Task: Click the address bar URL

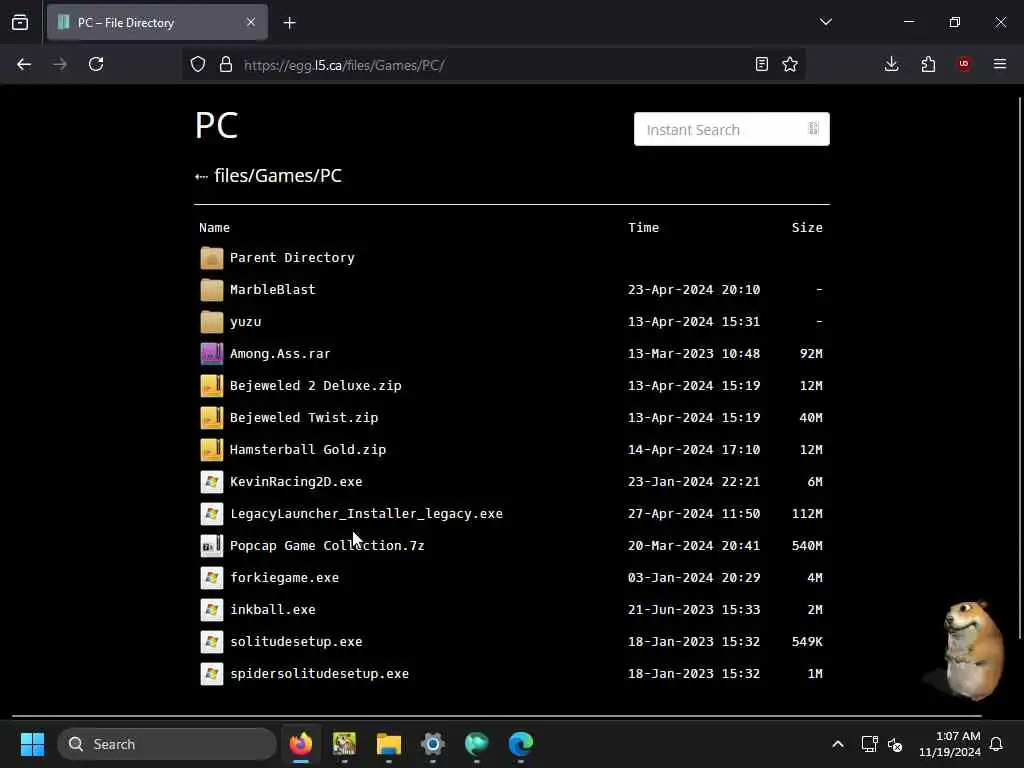Action: (x=344, y=65)
